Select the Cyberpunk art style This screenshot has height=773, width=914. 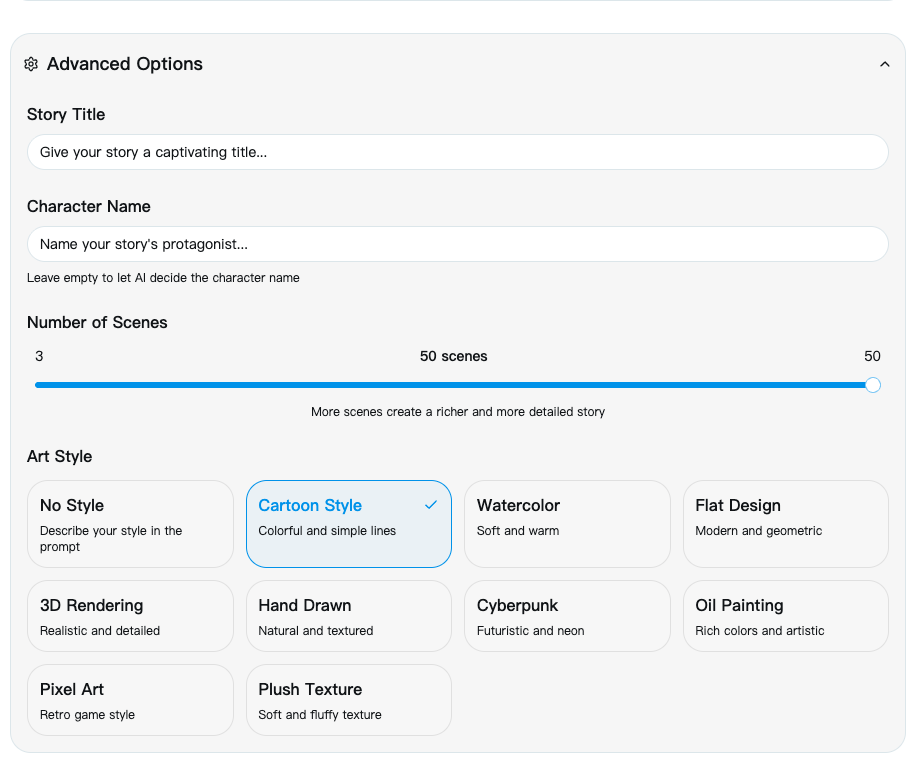click(567, 616)
